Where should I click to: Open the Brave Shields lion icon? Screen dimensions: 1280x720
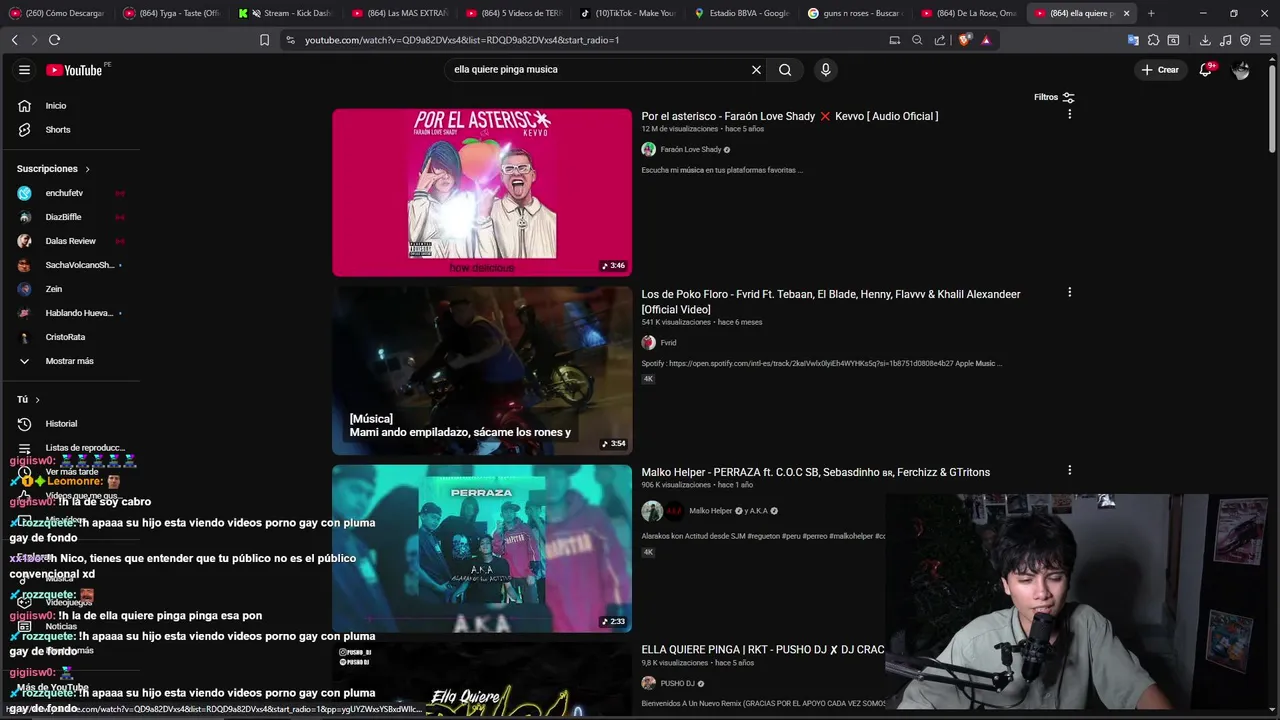pos(964,40)
